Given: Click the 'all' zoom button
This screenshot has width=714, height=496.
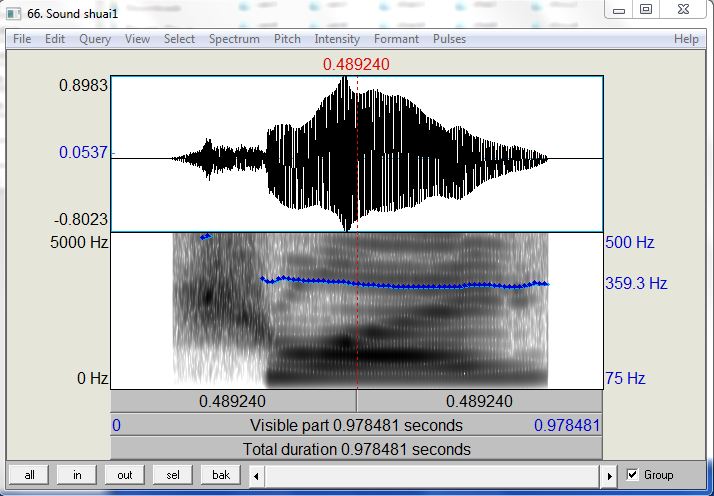Looking at the screenshot, I should [x=29, y=475].
